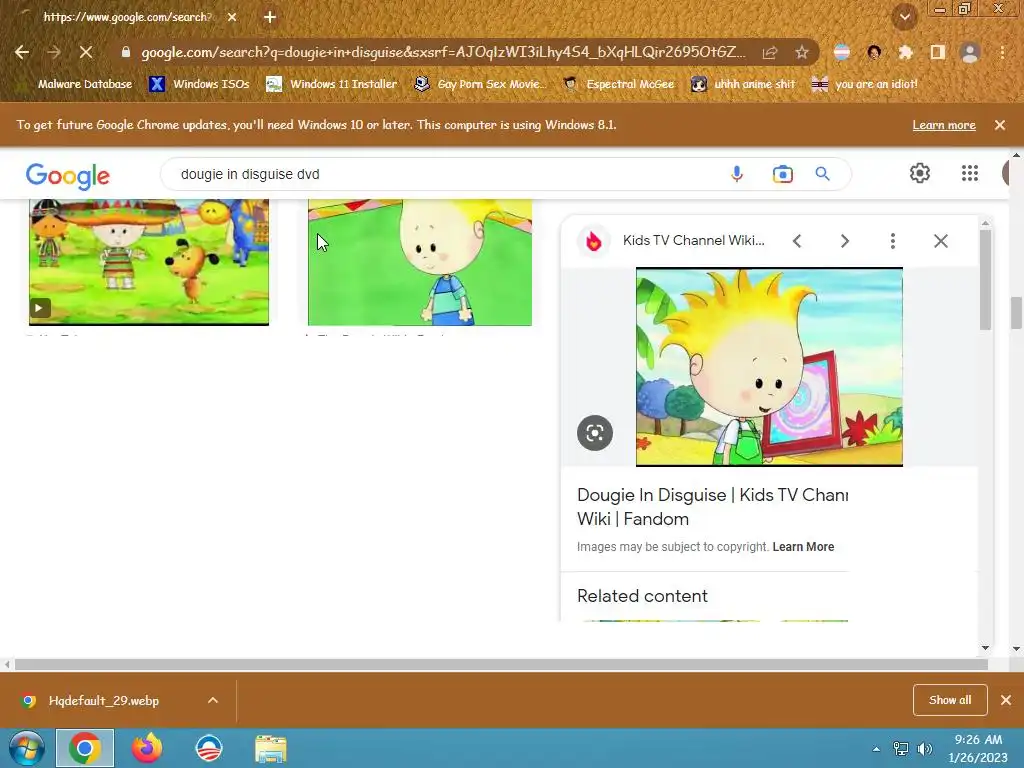Screen dimensions: 1024x768
Task: Select the Google search browser tab
Action: pyautogui.click(x=127, y=17)
